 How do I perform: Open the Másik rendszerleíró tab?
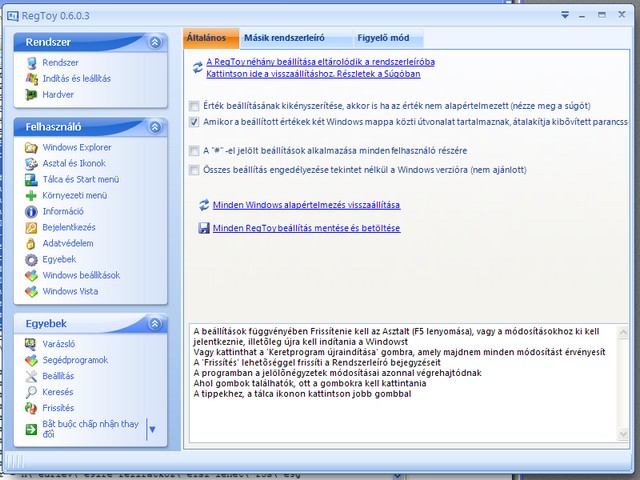click(296, 38)
